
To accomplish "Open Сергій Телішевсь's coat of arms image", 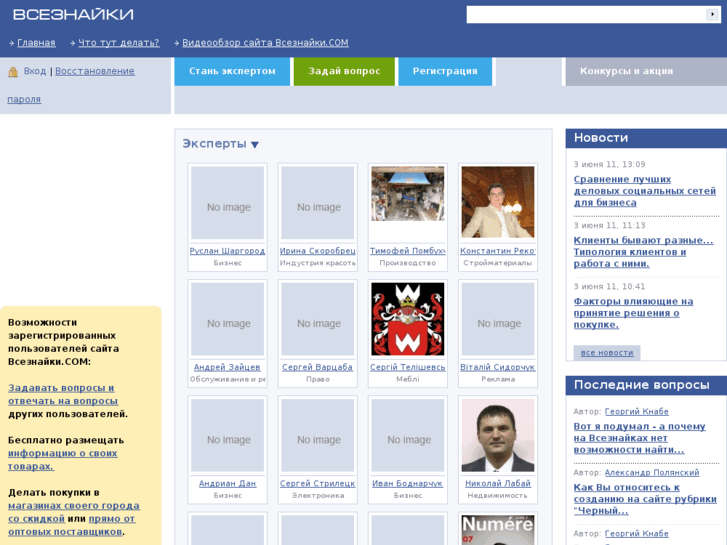I will [408, 319].
